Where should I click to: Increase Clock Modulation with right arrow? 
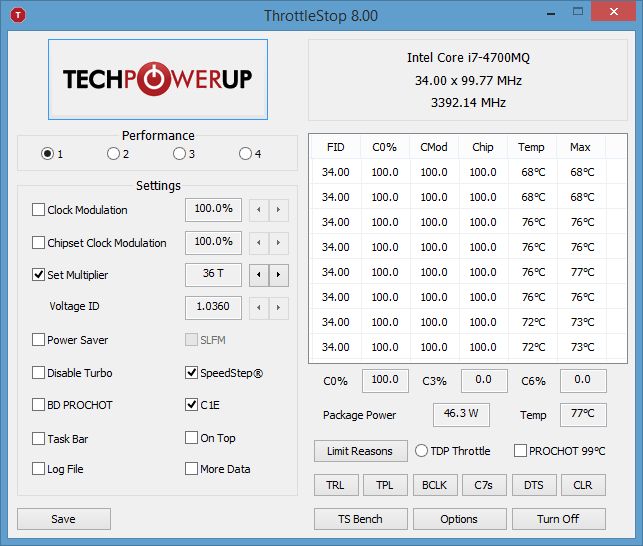278,210
